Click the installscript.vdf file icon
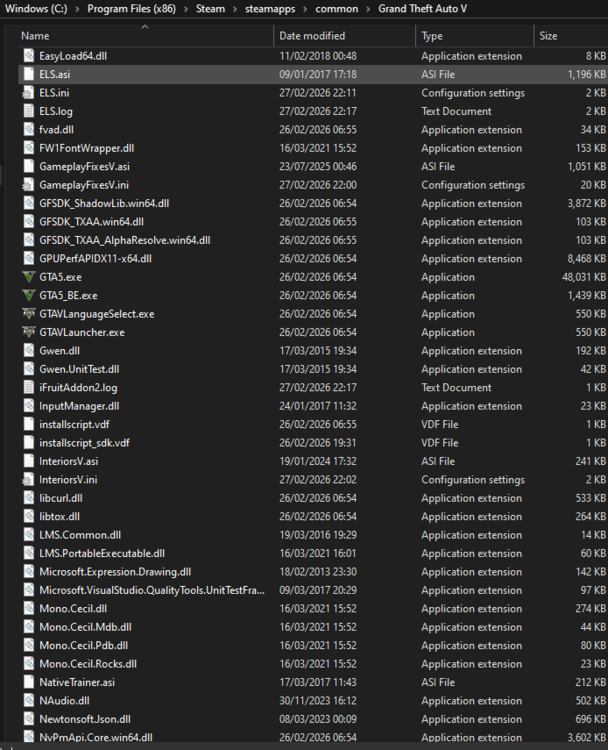This screenshot has width=608, height=750. coord(29,424)
